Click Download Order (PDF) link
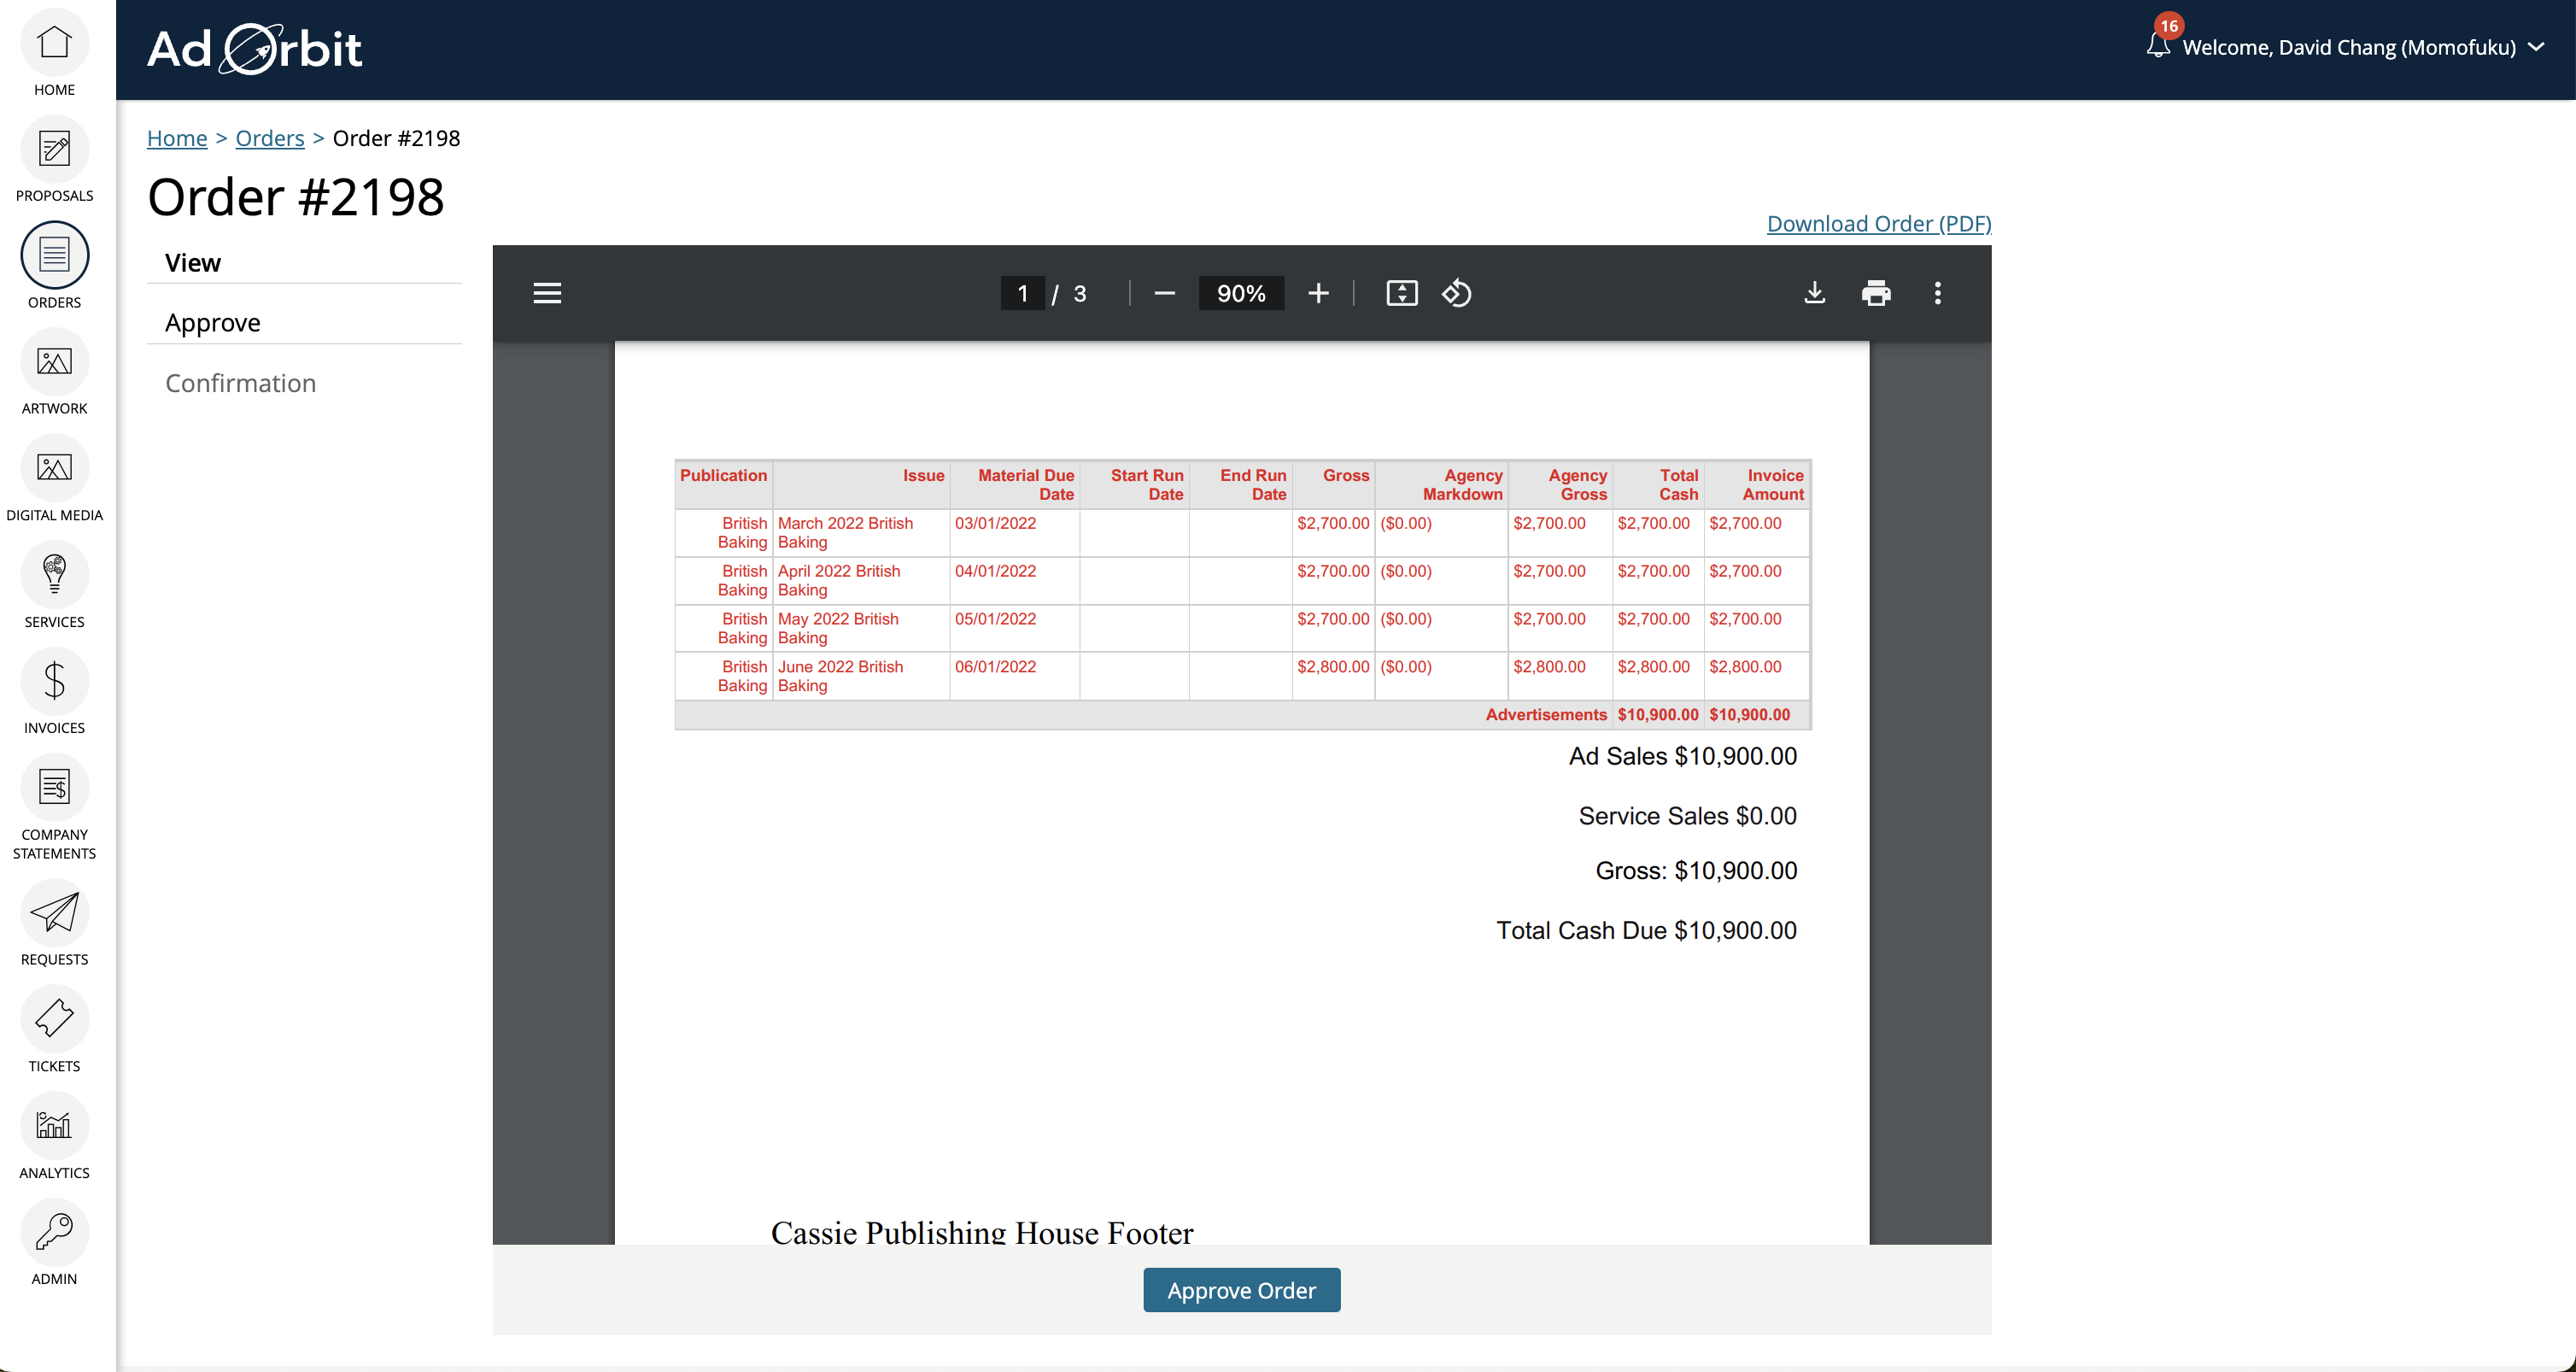Image resolution: width=2576 pixels, height=1372 pixels. point(1878,223)
